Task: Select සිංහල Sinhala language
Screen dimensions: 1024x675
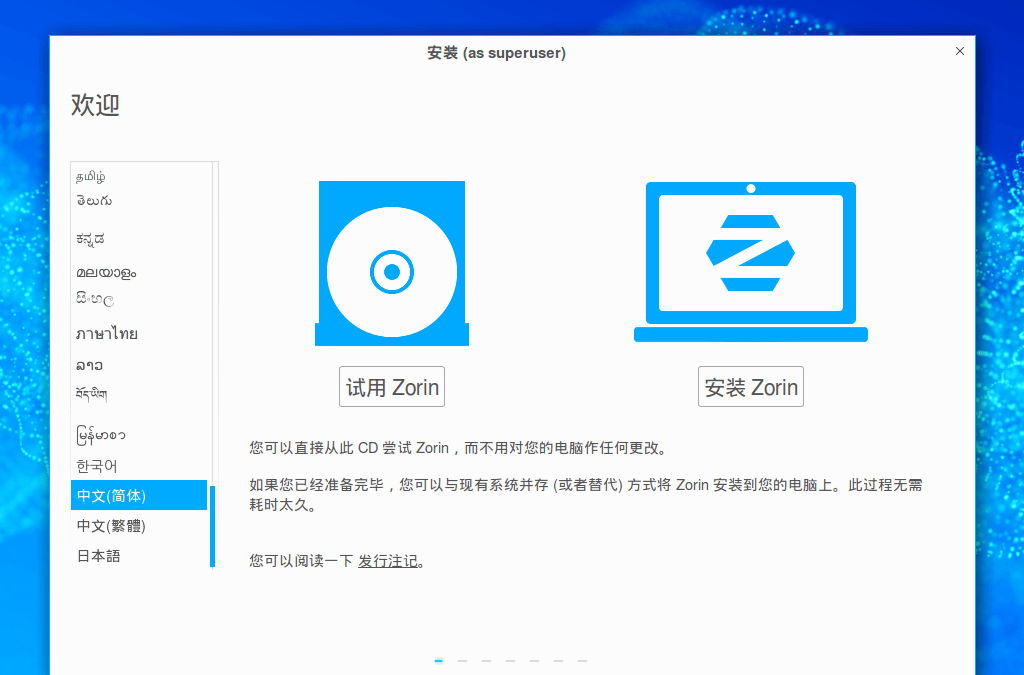Action: pos(138,300)
